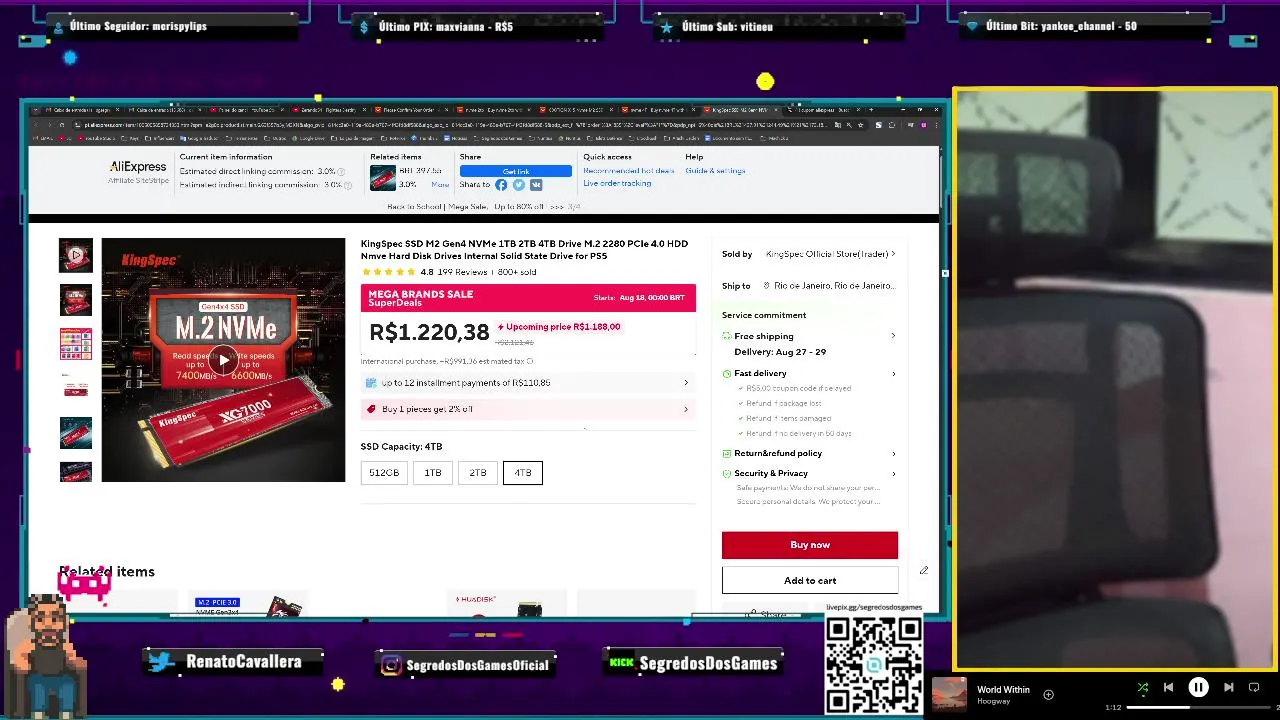Toggle shuffle in the Spotify player
The image size is (1280, 720).
[x=1142, y=687]
